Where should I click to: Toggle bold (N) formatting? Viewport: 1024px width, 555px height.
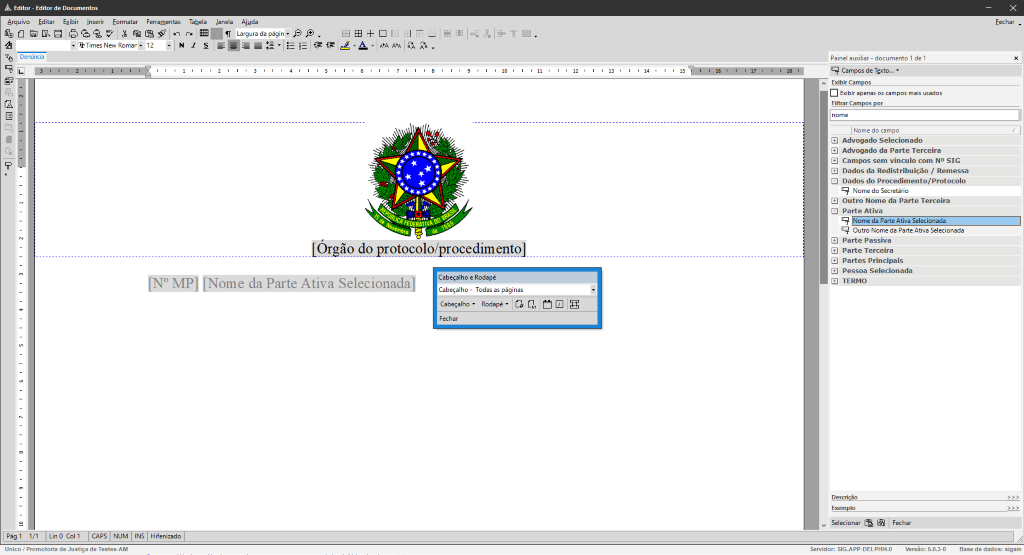pos(182,46)
